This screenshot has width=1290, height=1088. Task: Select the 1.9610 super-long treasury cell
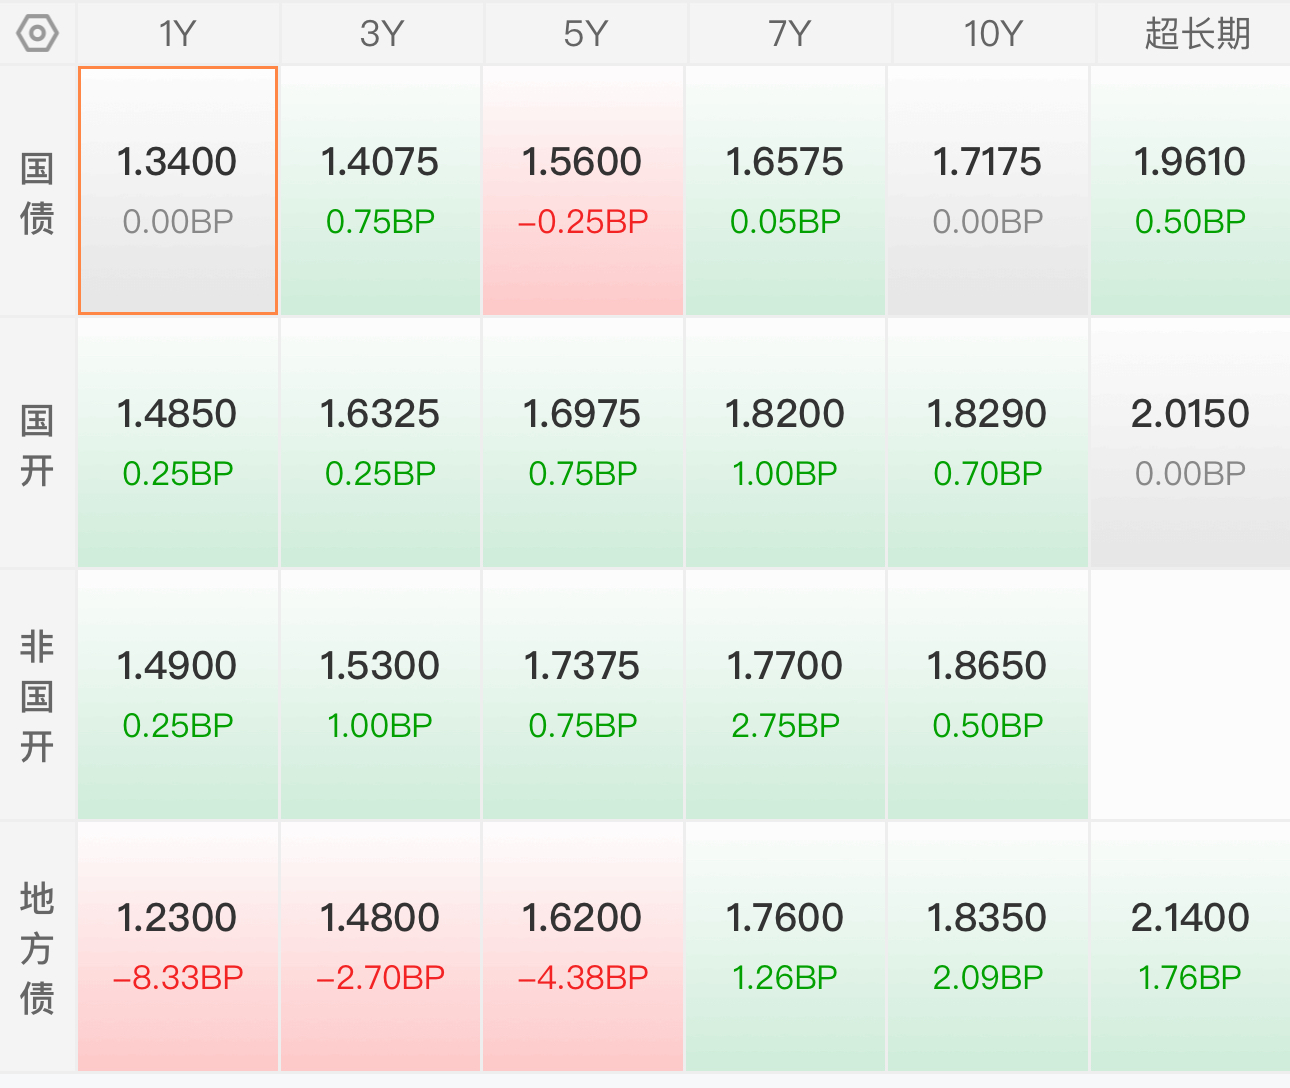(x=1190, y=191)
